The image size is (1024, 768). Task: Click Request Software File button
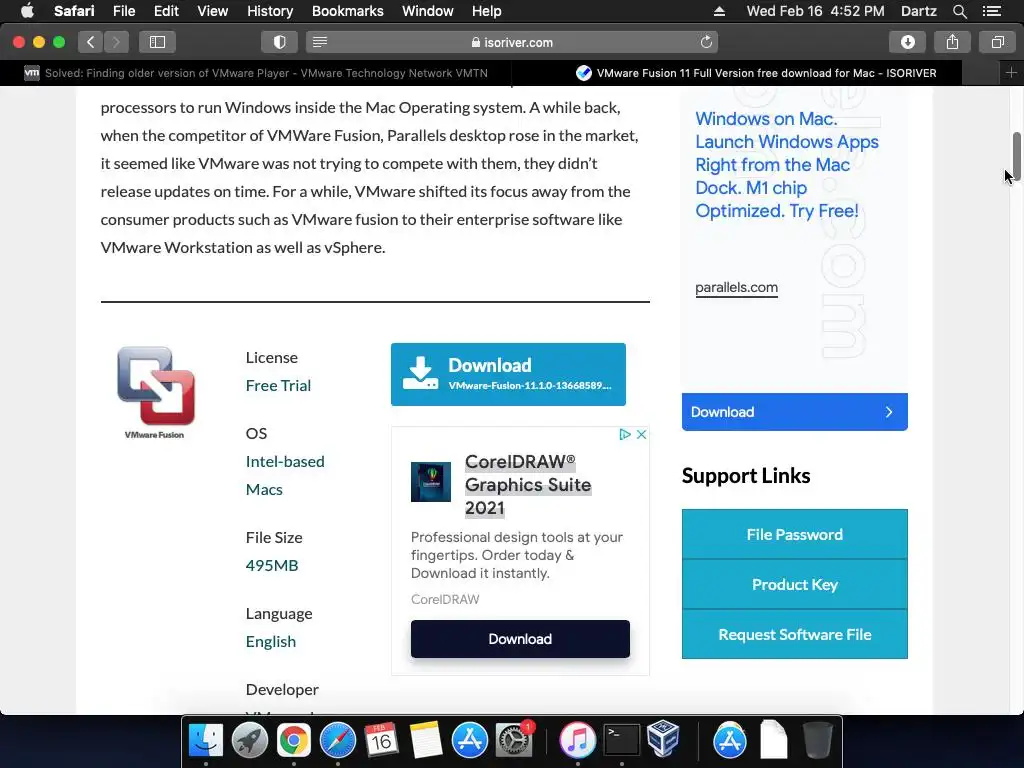click(x=795, y=634)
